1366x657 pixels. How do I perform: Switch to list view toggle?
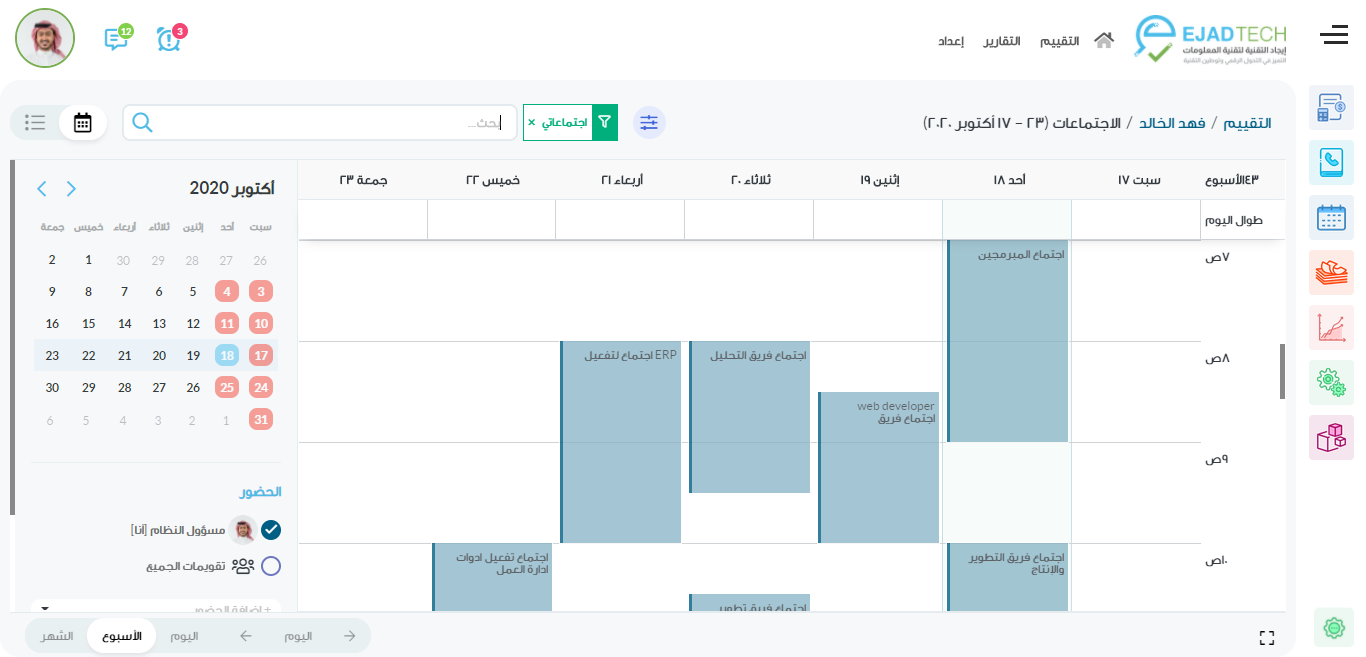tap(36, 122)
